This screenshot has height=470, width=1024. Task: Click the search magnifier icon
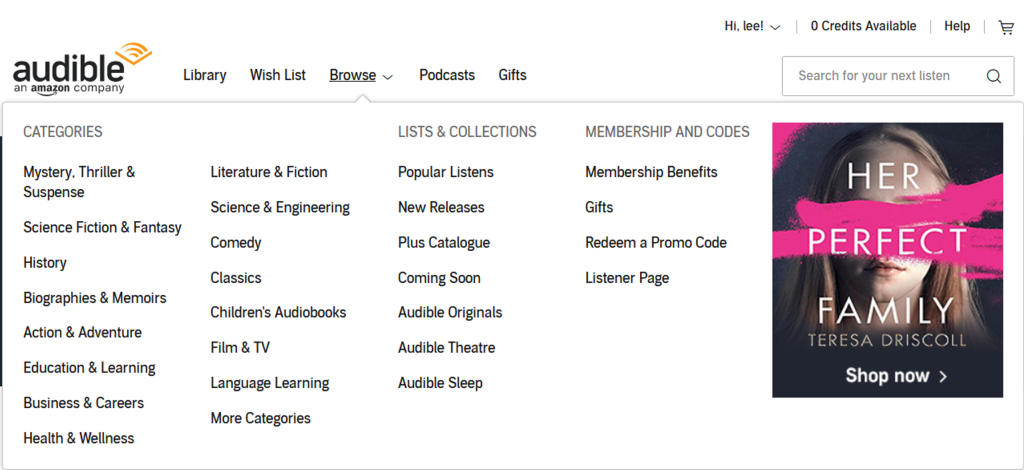click(993, 76)
